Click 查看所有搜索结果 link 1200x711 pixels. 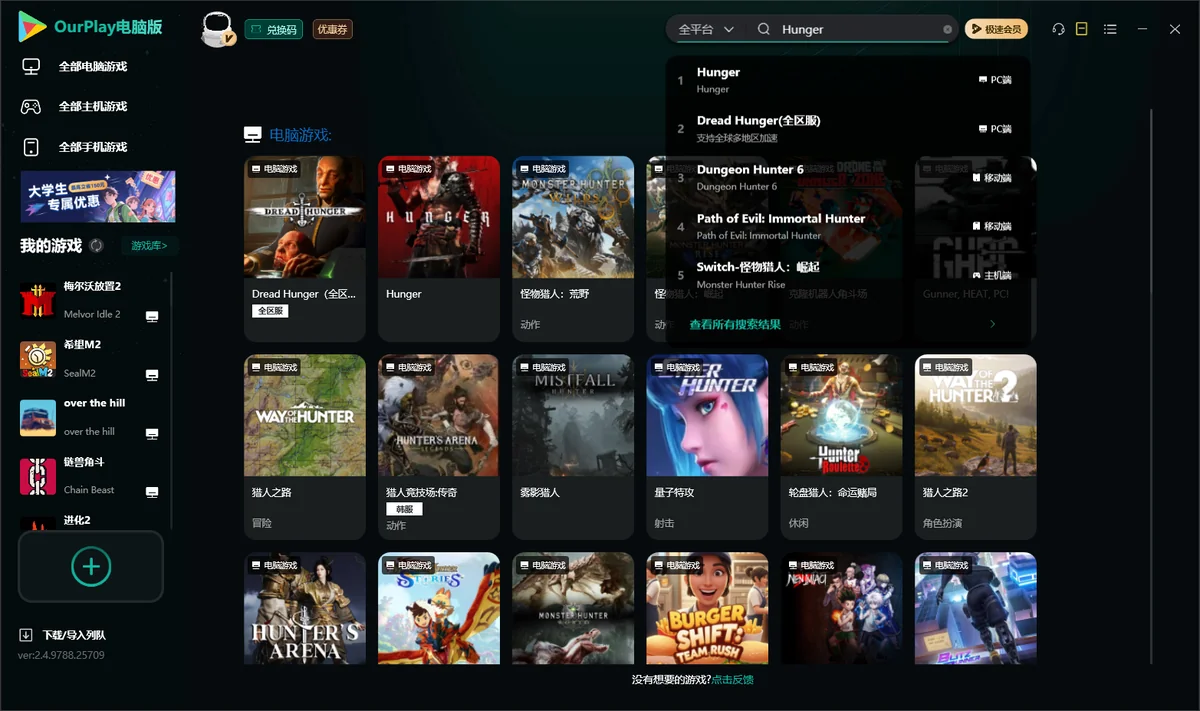tap(735, 325)
